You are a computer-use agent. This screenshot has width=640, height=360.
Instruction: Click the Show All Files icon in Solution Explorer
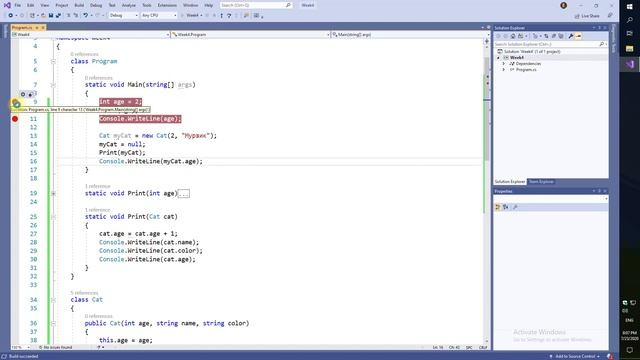[561, 36]
